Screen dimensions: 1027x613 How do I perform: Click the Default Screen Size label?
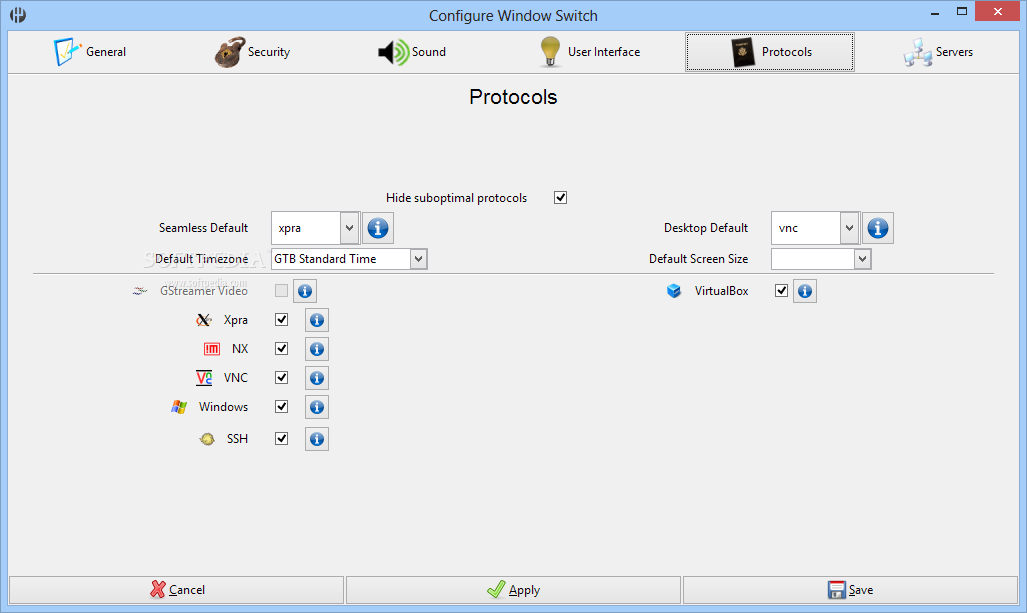pos(698,259)
